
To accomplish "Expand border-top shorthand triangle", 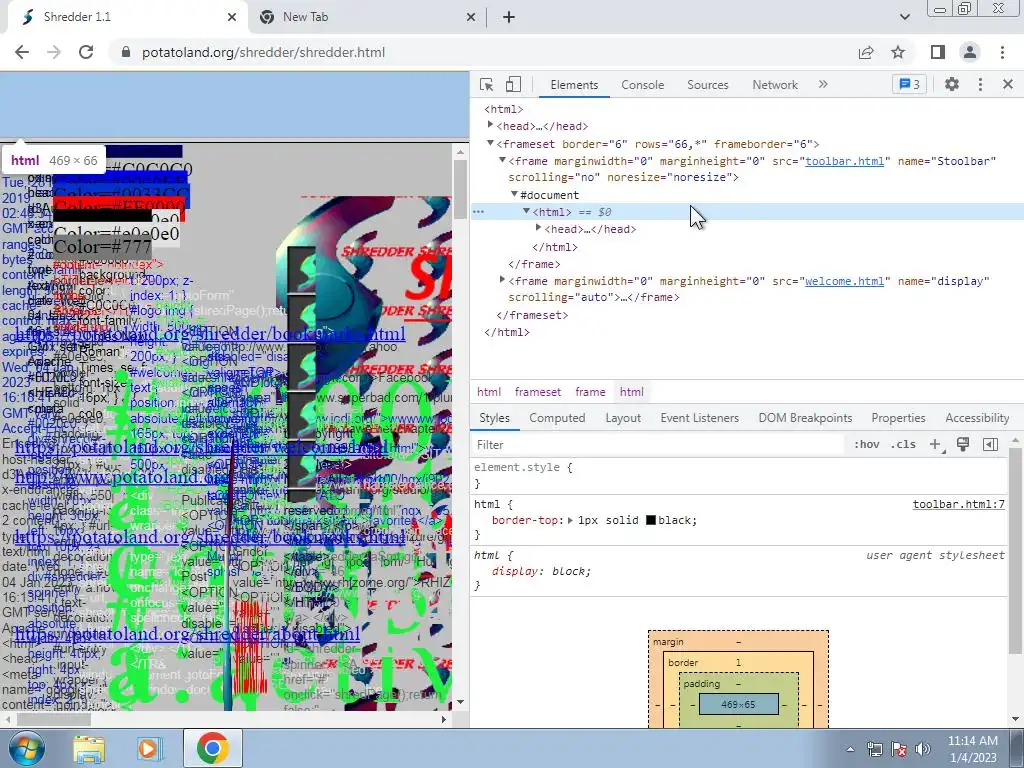I will 570,520.
